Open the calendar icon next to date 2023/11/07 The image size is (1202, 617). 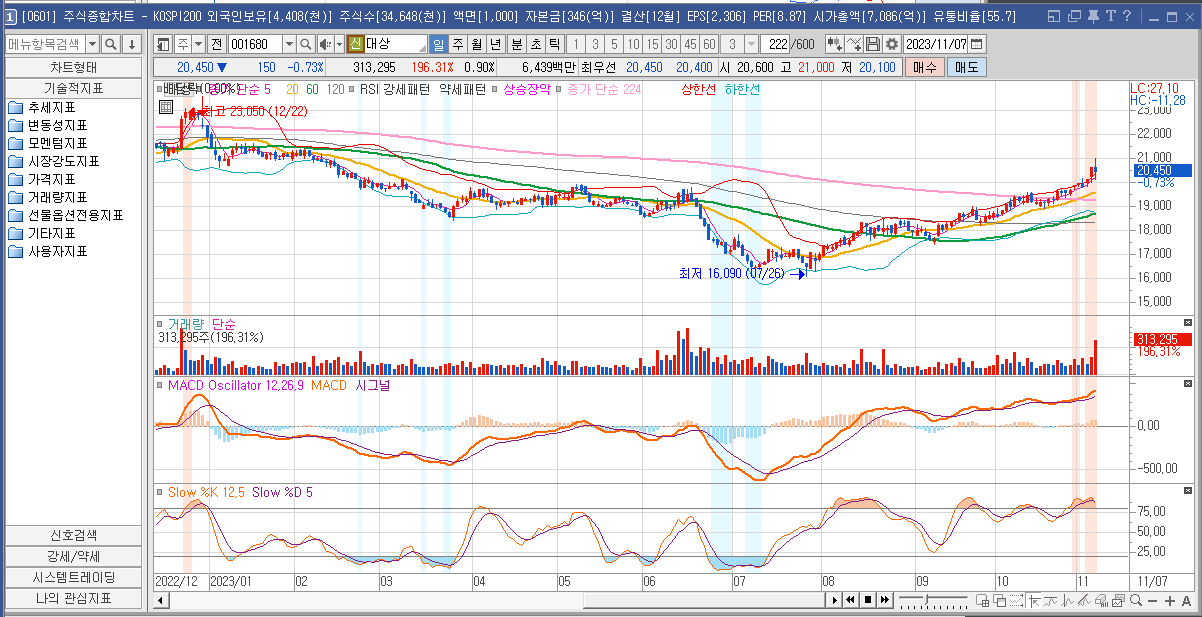976,44
